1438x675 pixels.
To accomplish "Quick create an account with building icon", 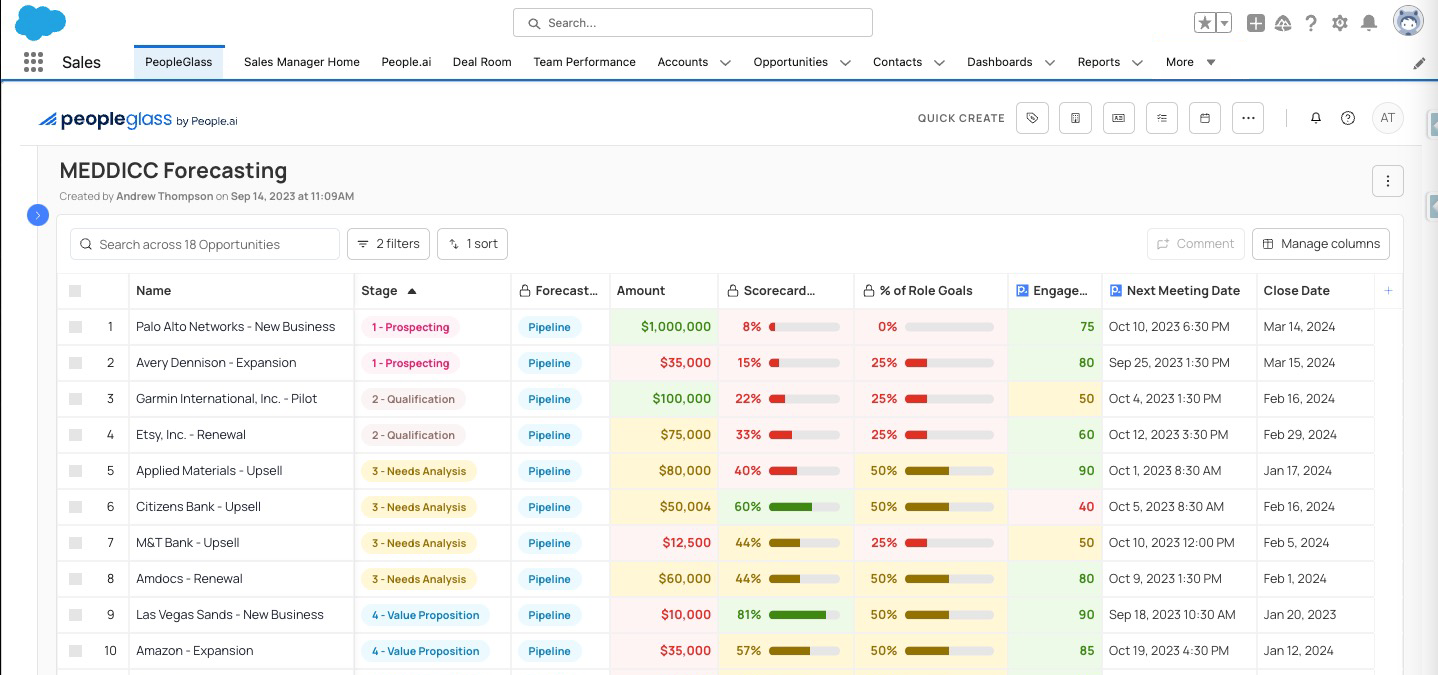I will [1075, 118].
